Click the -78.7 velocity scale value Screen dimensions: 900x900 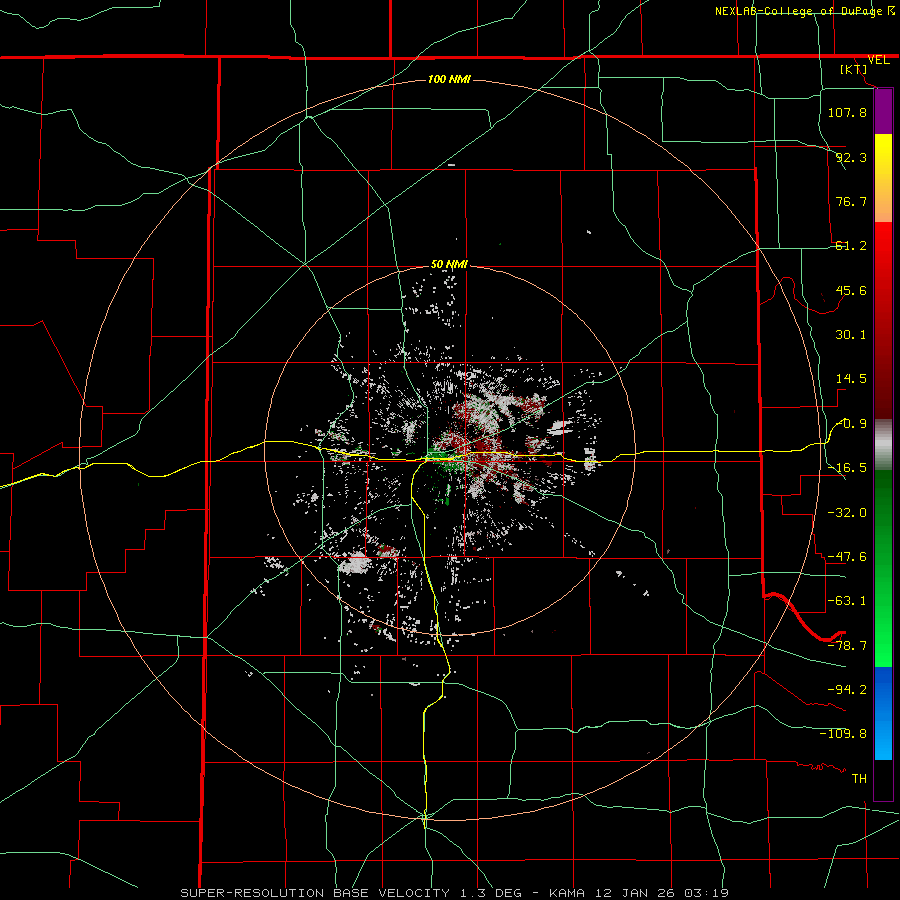[847, 646]
